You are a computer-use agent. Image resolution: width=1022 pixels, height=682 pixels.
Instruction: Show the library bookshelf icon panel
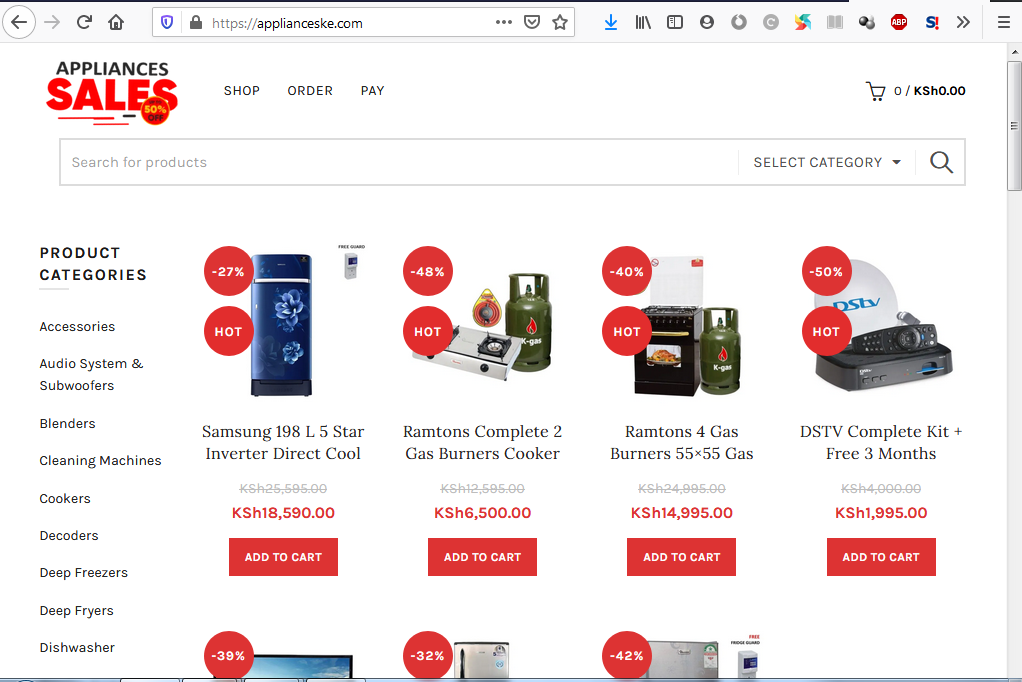[643, 22]
